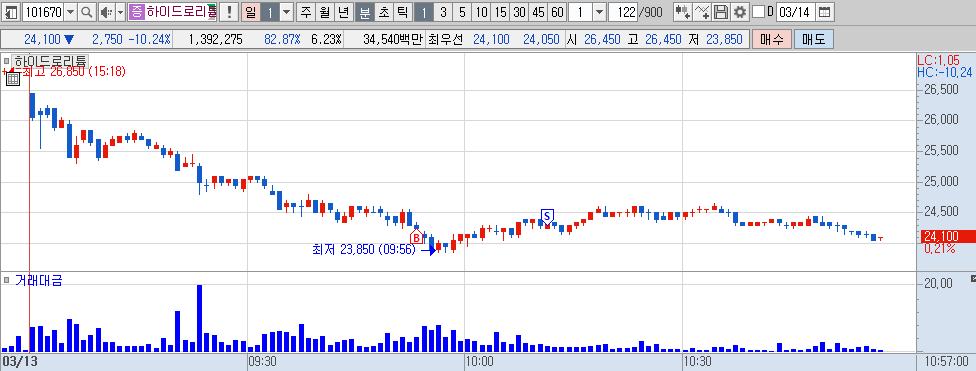This screenshot has height=371, width=976.
Task: Save the chart with the floppy disk icon
Action: pos(720,12)
